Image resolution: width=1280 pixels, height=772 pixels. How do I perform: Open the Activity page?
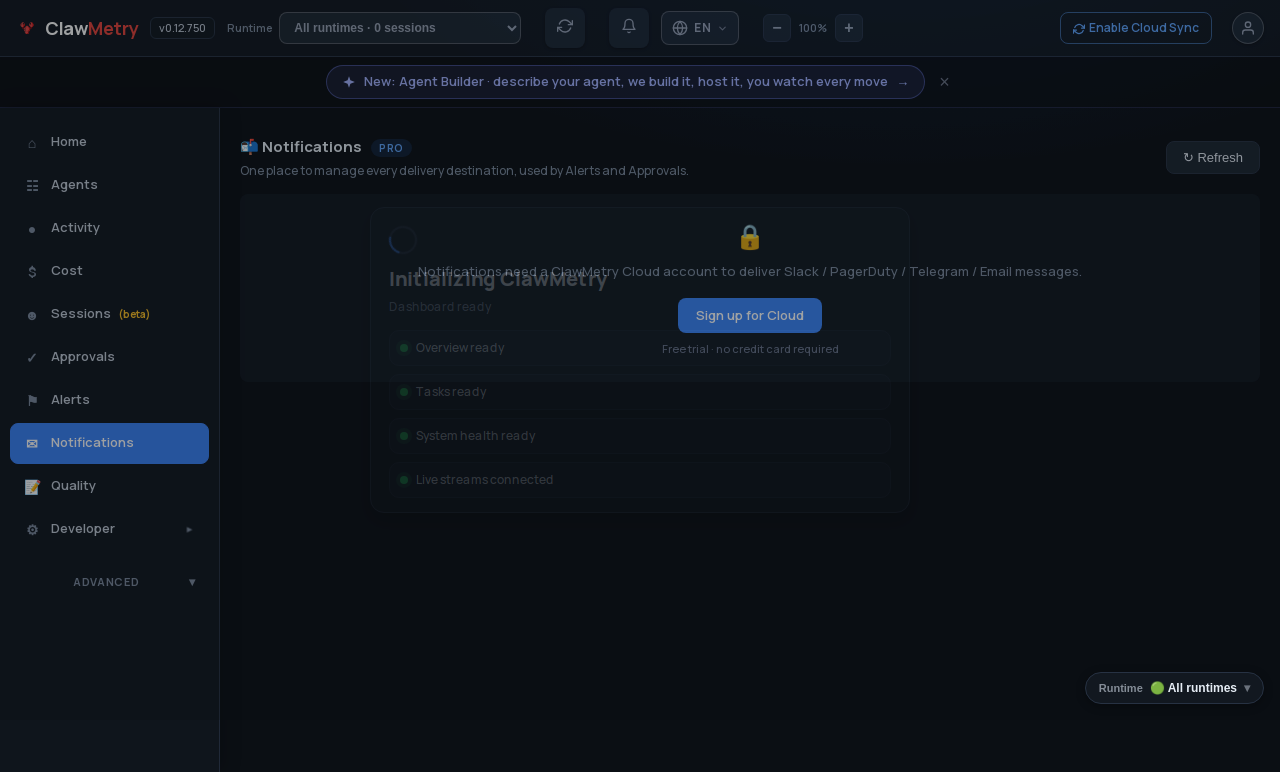coord(110,228)
